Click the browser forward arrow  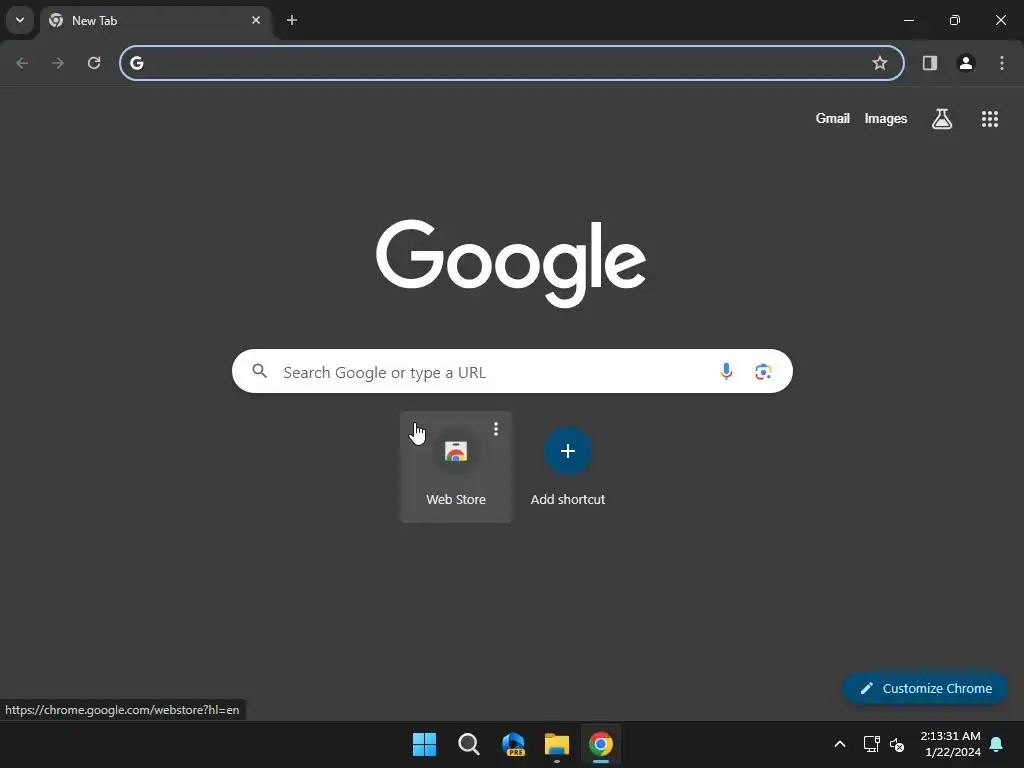(58, 63)
